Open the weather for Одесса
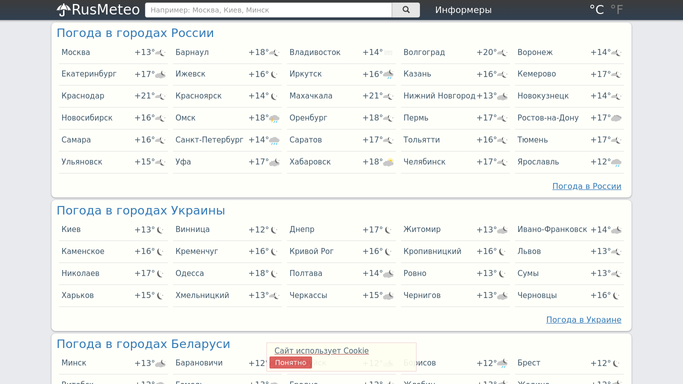Viewport: 683px width, 384px height. 189,273
